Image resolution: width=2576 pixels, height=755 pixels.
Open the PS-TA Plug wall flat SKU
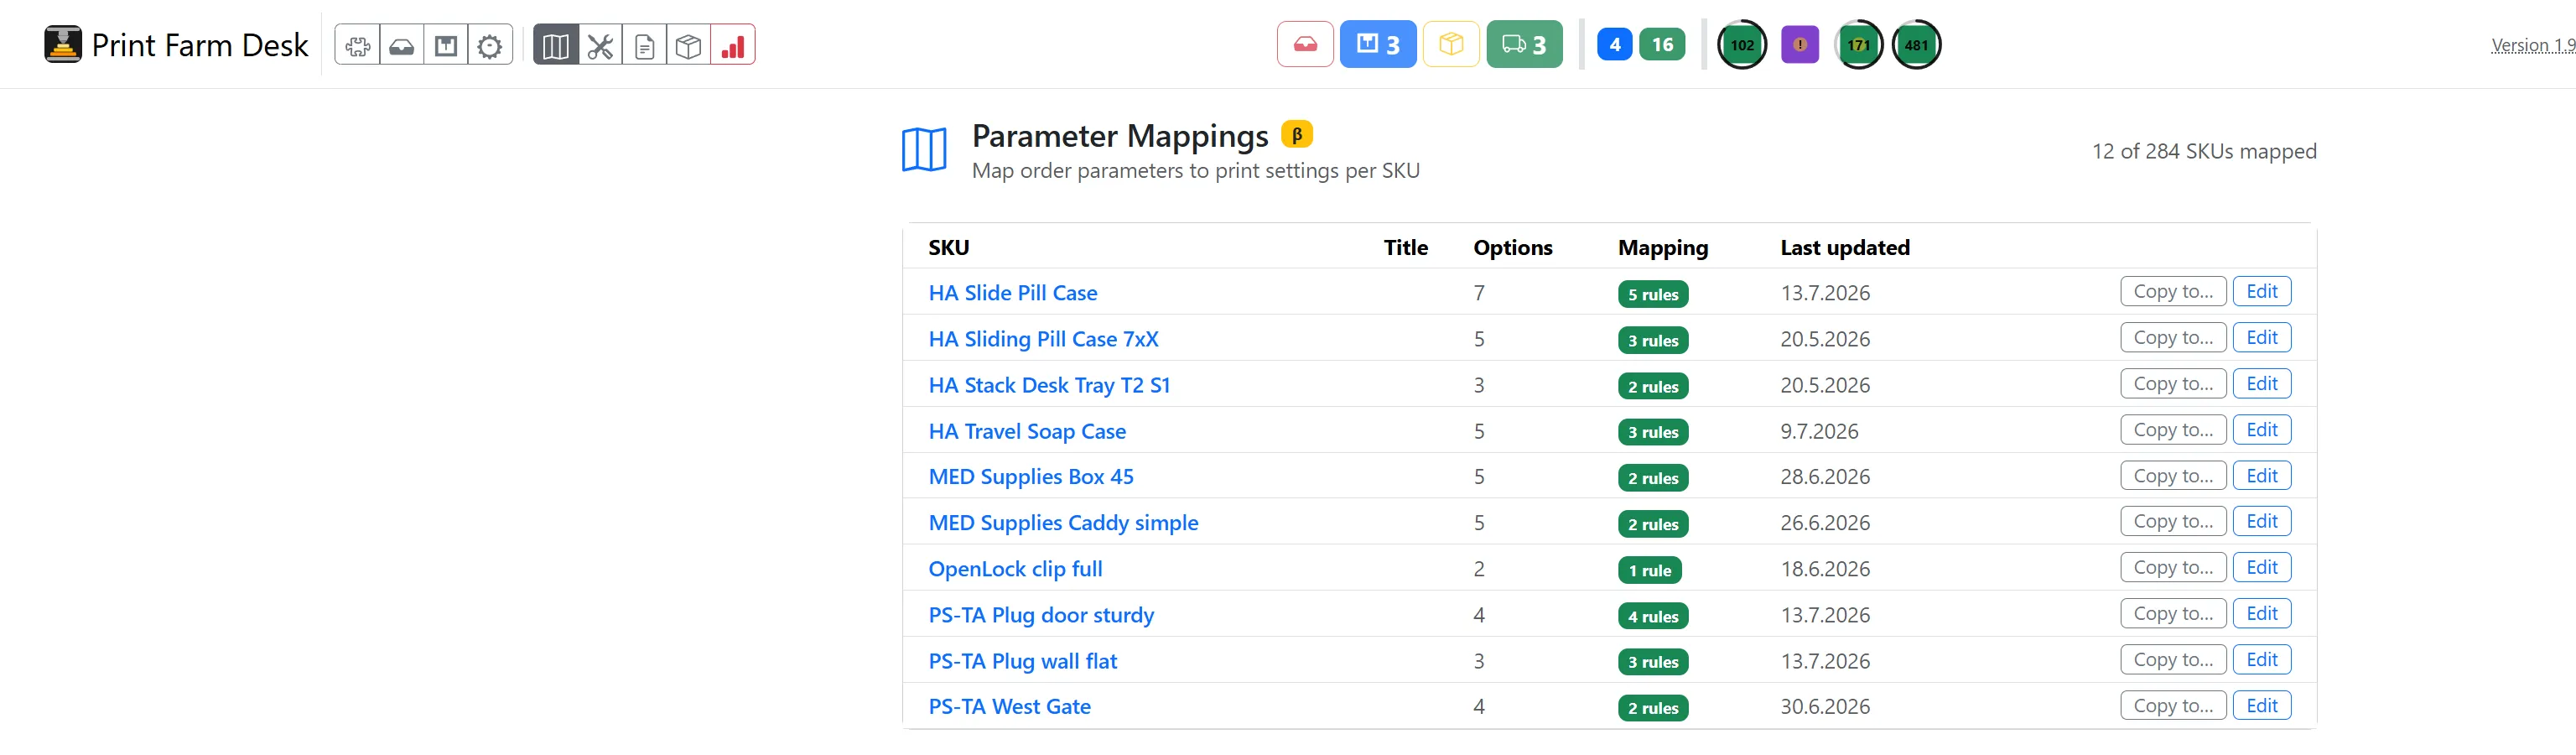click(x=1023, y=661)
